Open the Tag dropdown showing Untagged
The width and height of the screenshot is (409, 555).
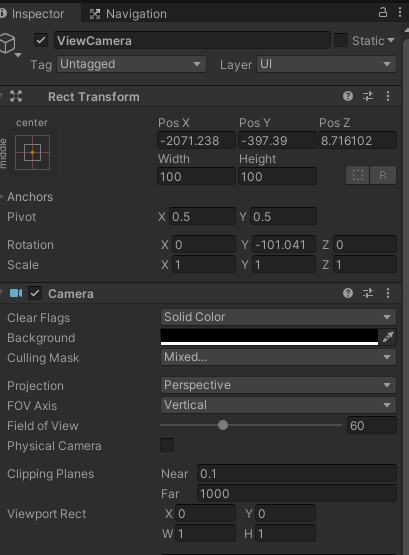coord(131,64)
